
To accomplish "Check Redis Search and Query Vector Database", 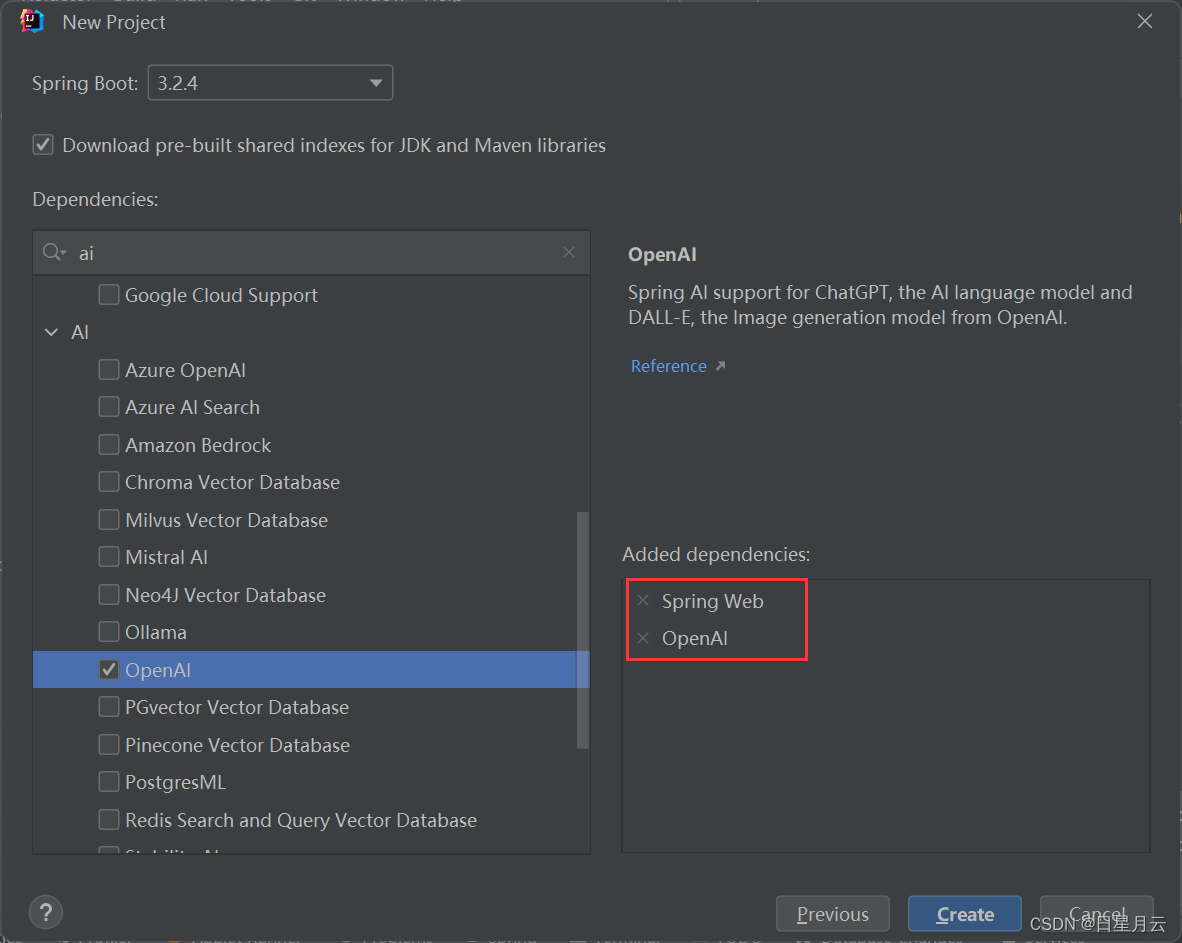I will (x=109, y=819).
